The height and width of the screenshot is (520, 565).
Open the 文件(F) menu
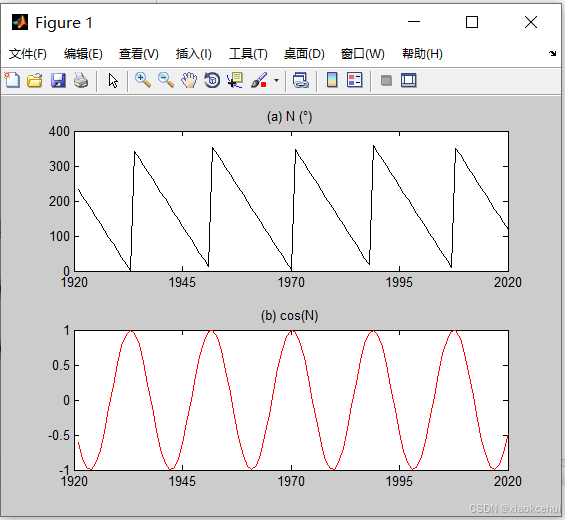[28, 54]
